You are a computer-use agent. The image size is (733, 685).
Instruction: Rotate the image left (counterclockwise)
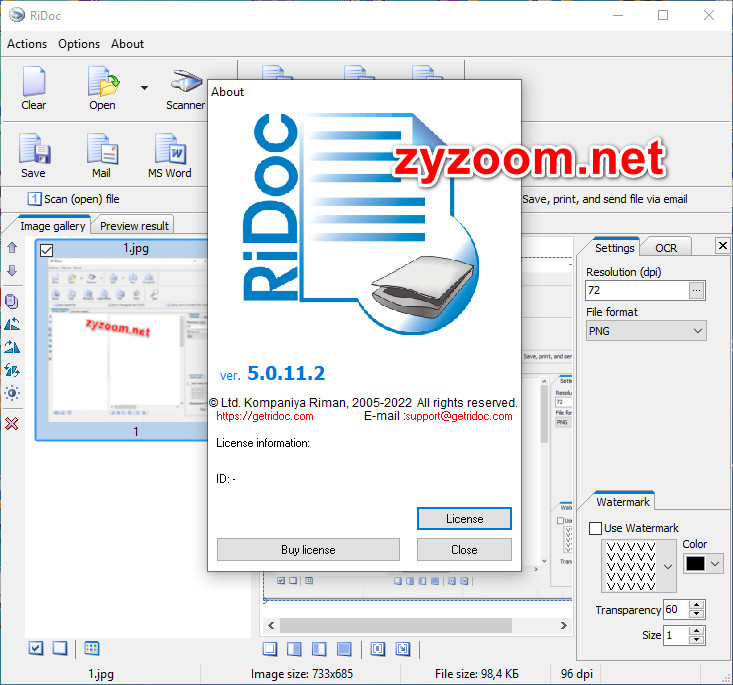pos(12,324)
